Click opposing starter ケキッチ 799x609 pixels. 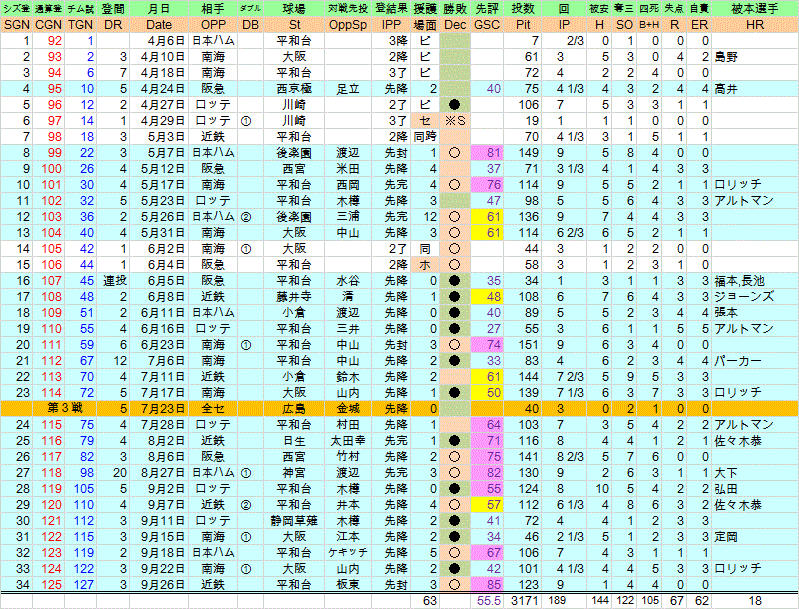point(348,552)
